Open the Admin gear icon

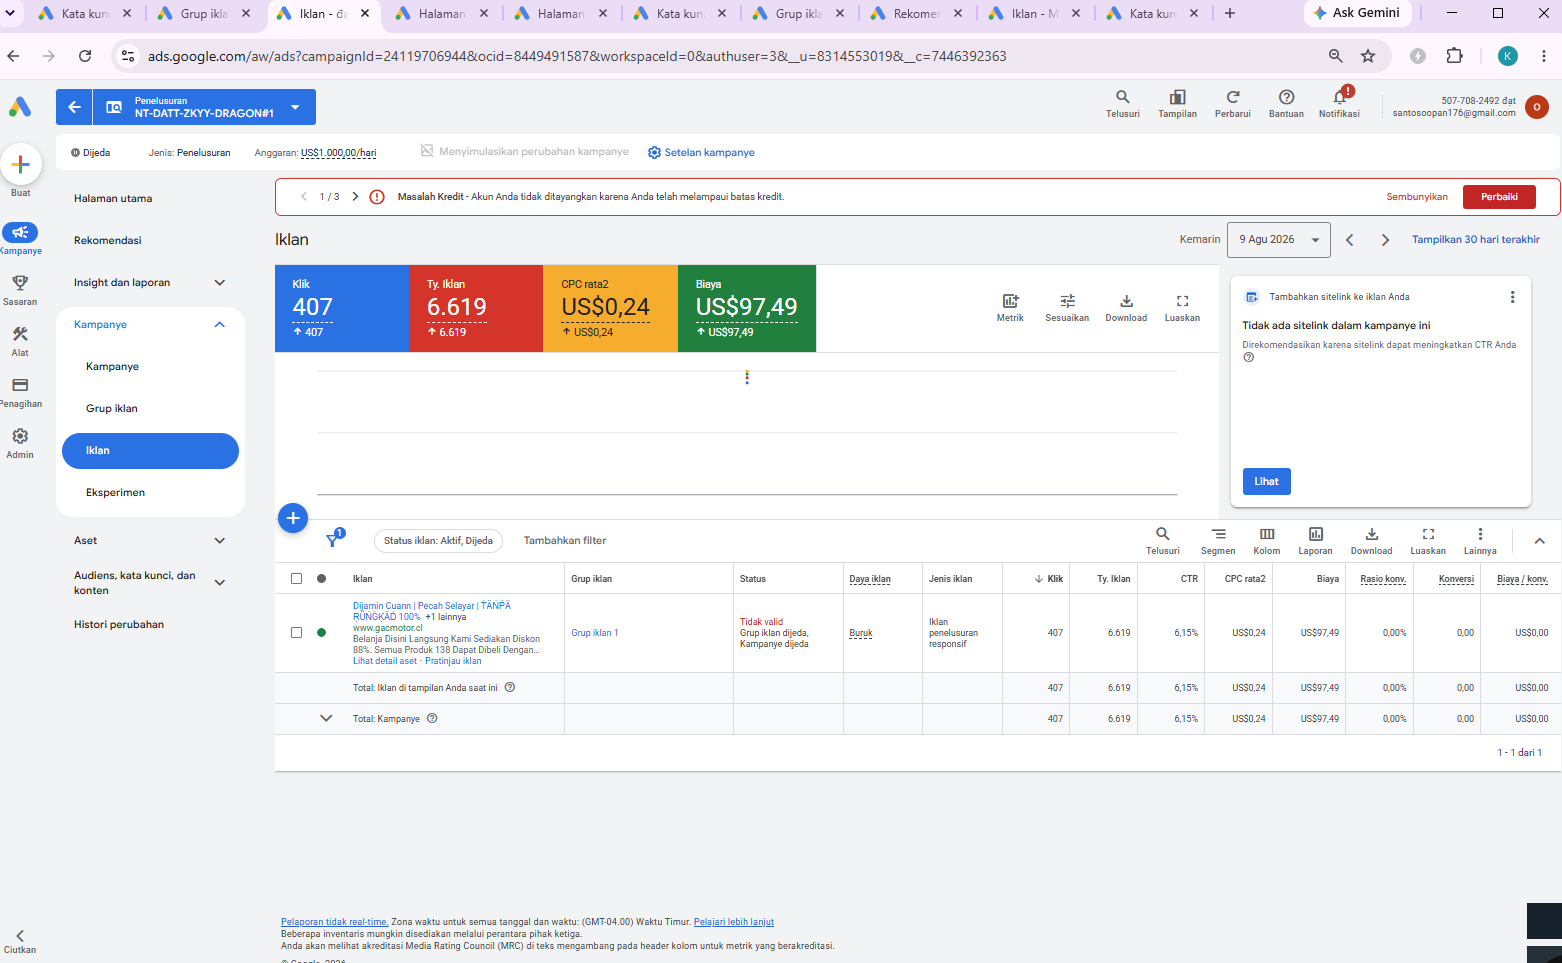pos(20,436)
